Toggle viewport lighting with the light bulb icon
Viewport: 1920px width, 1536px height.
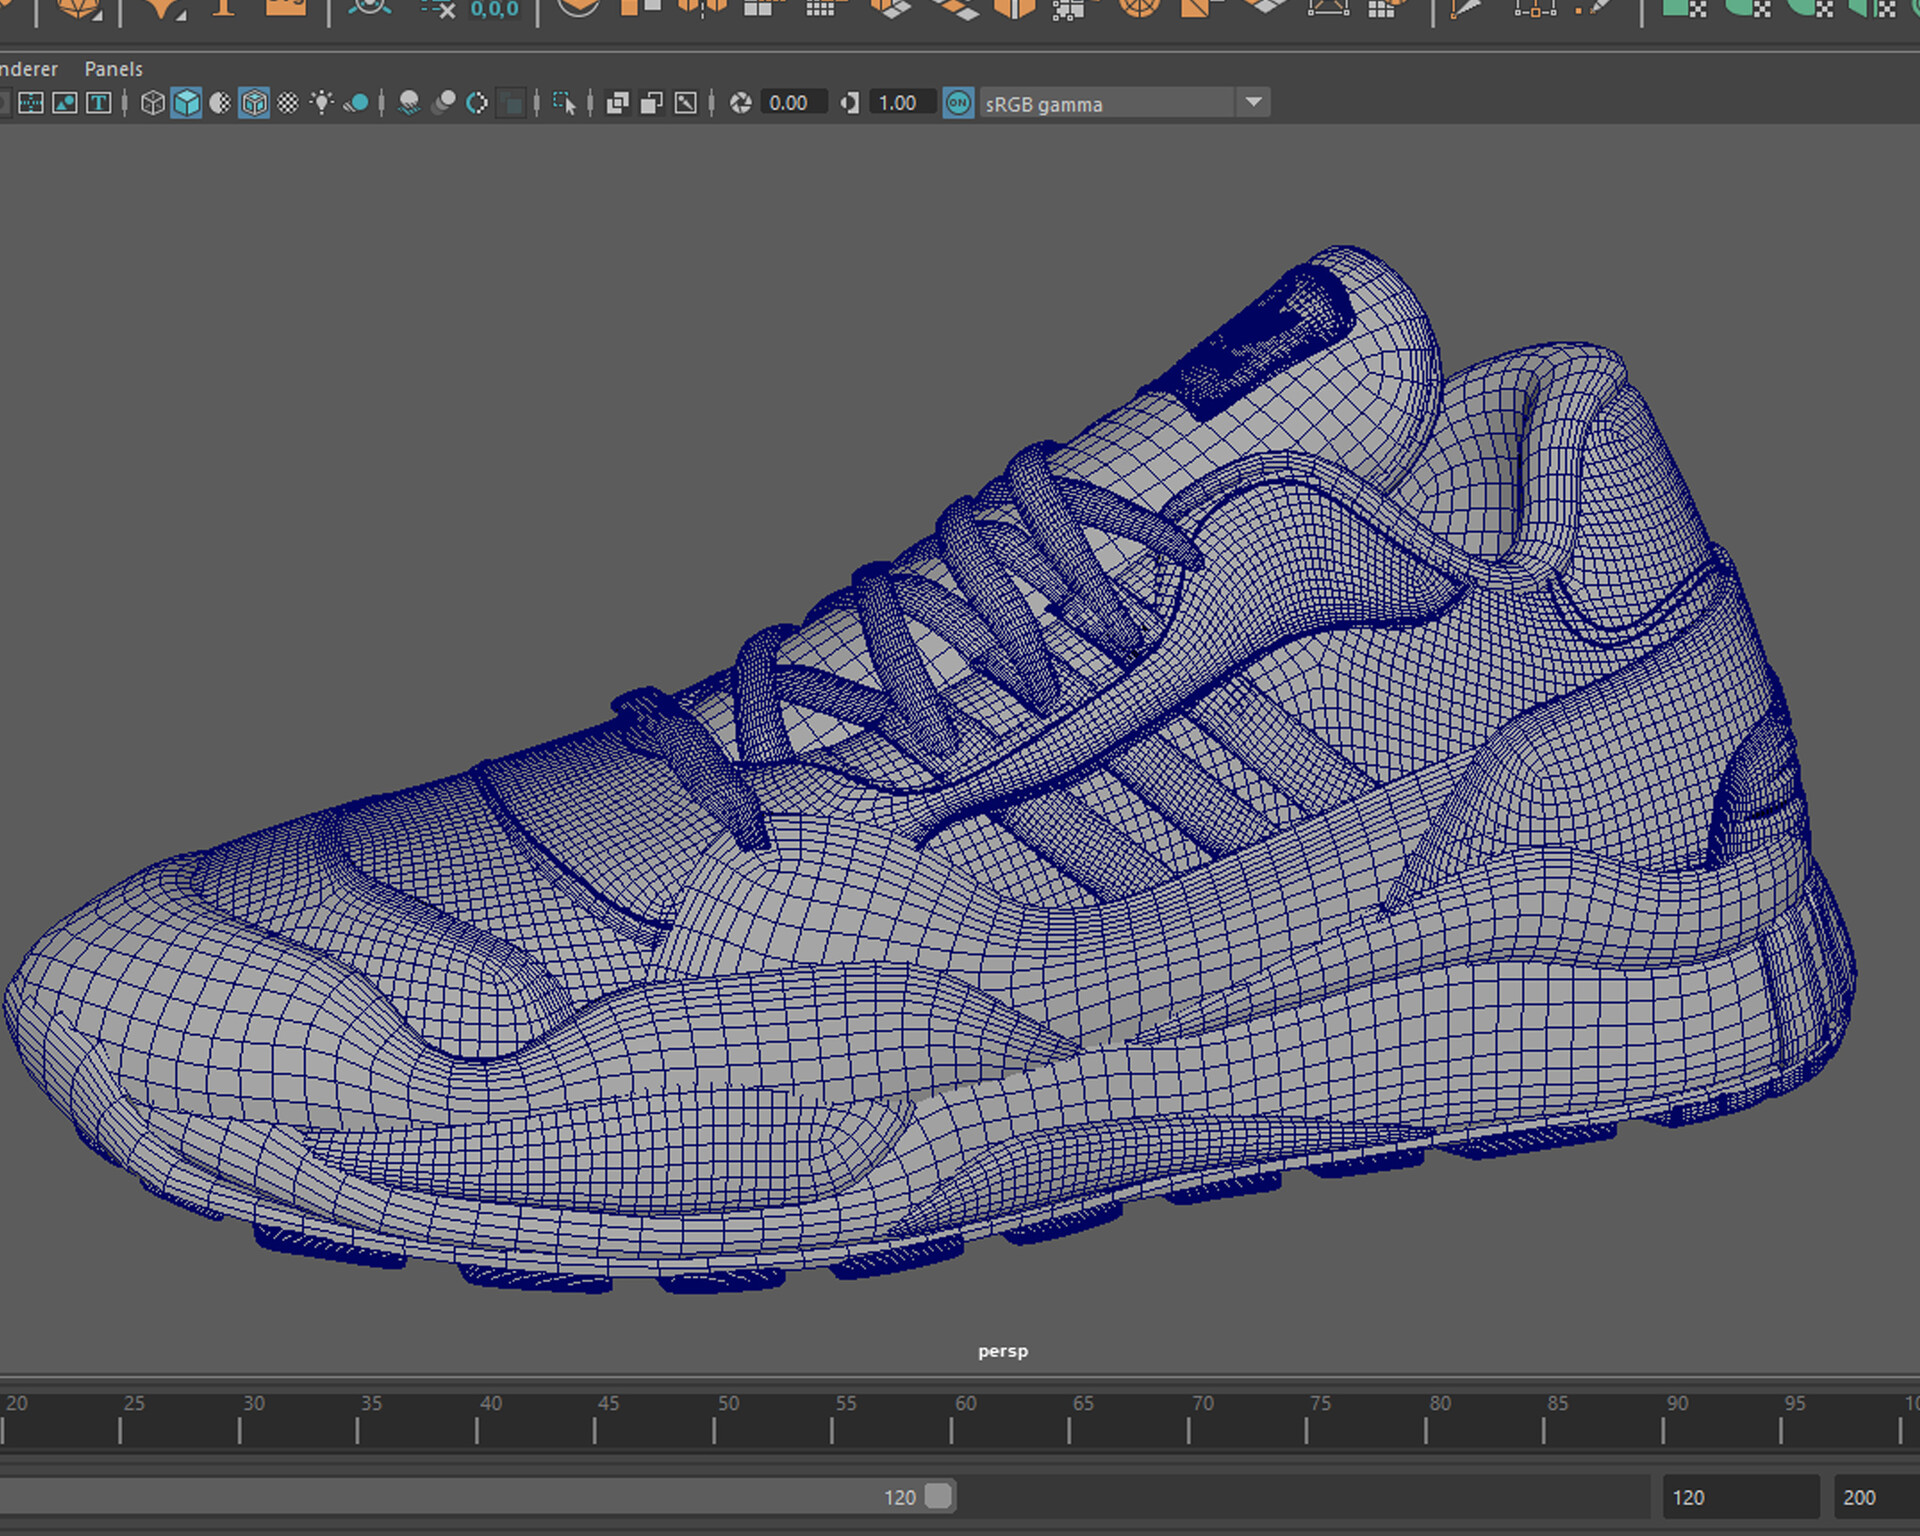[x=322, y=103]
